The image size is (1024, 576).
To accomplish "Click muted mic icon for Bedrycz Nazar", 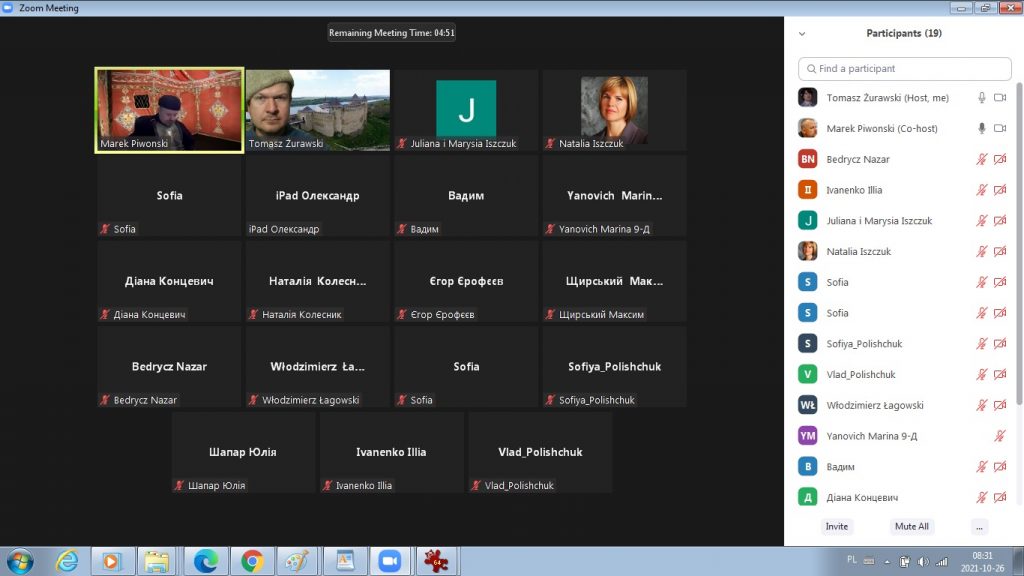I will 982,160.
